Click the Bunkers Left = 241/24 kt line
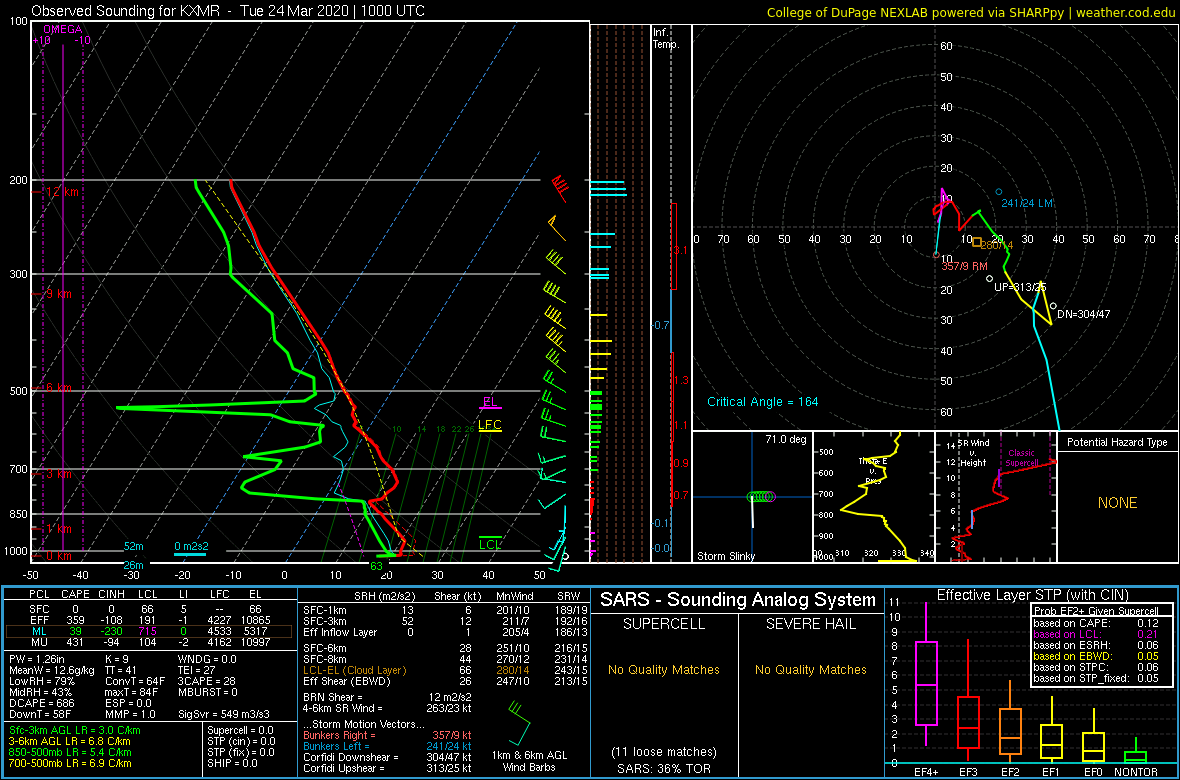This screenshot has width=1180, height=780. (x=387, y=746)
